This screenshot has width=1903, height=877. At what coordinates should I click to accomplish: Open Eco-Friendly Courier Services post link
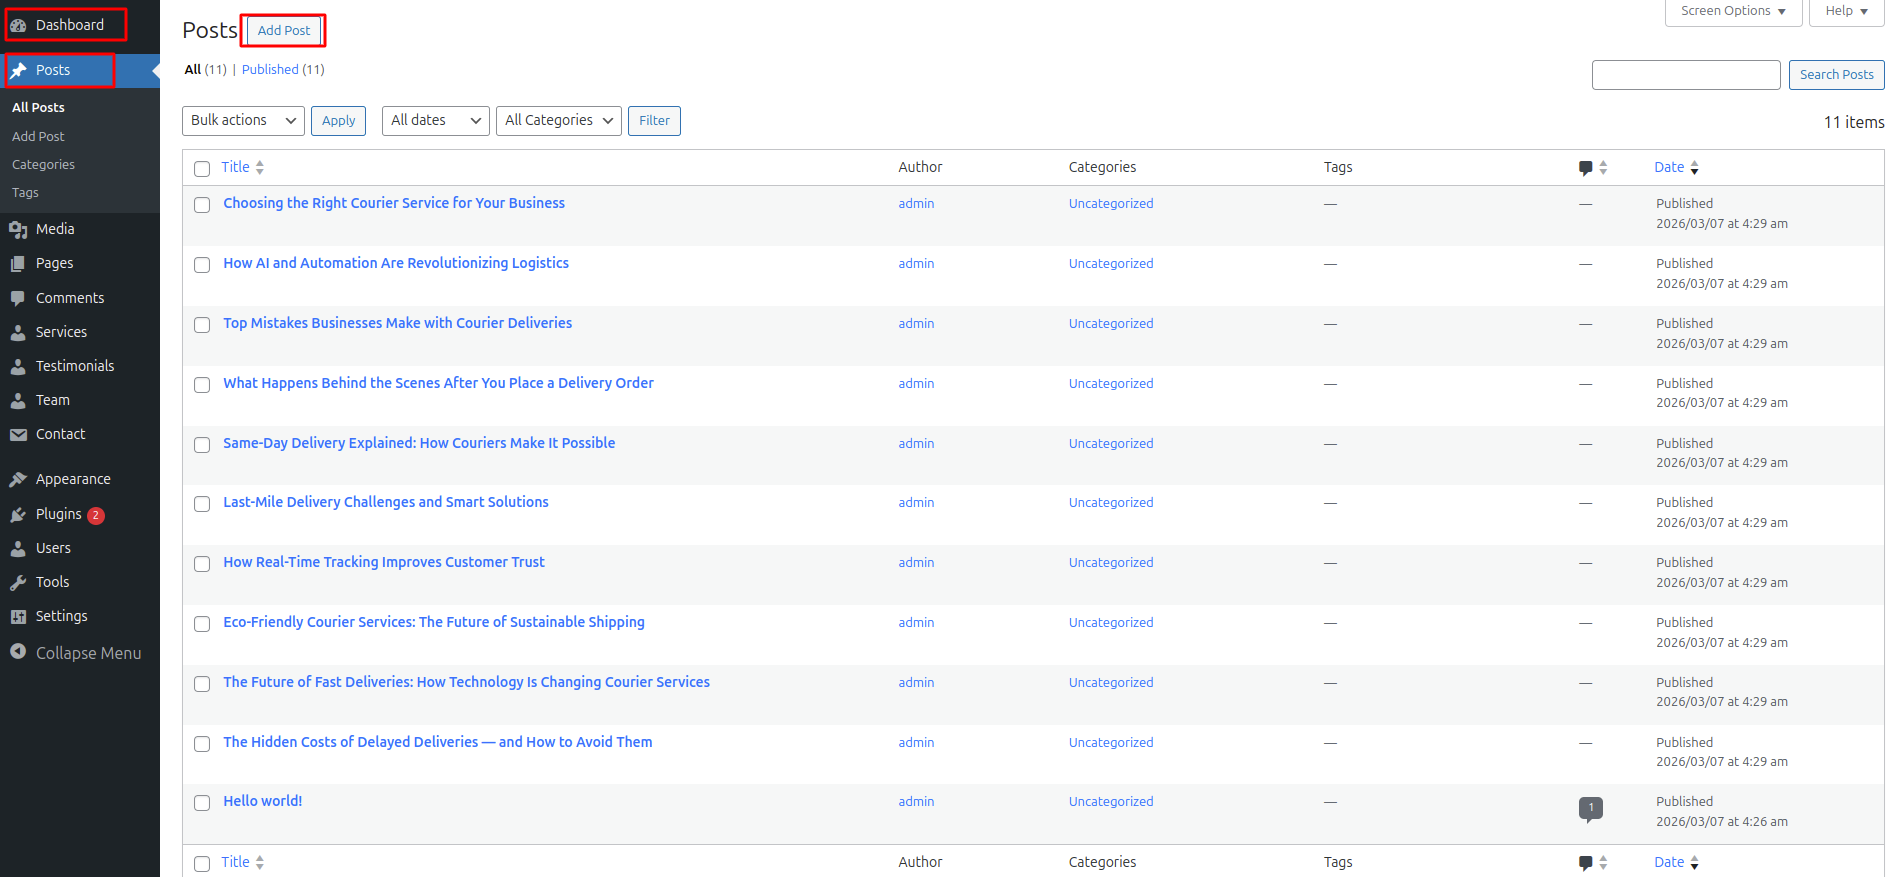tap(434, 622)
